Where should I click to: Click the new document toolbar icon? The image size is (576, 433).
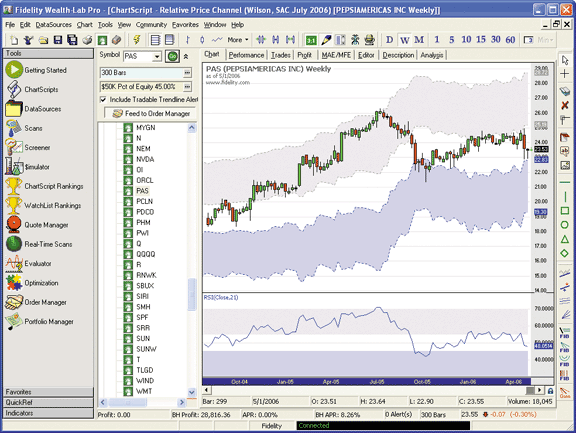tap(14, 40)
